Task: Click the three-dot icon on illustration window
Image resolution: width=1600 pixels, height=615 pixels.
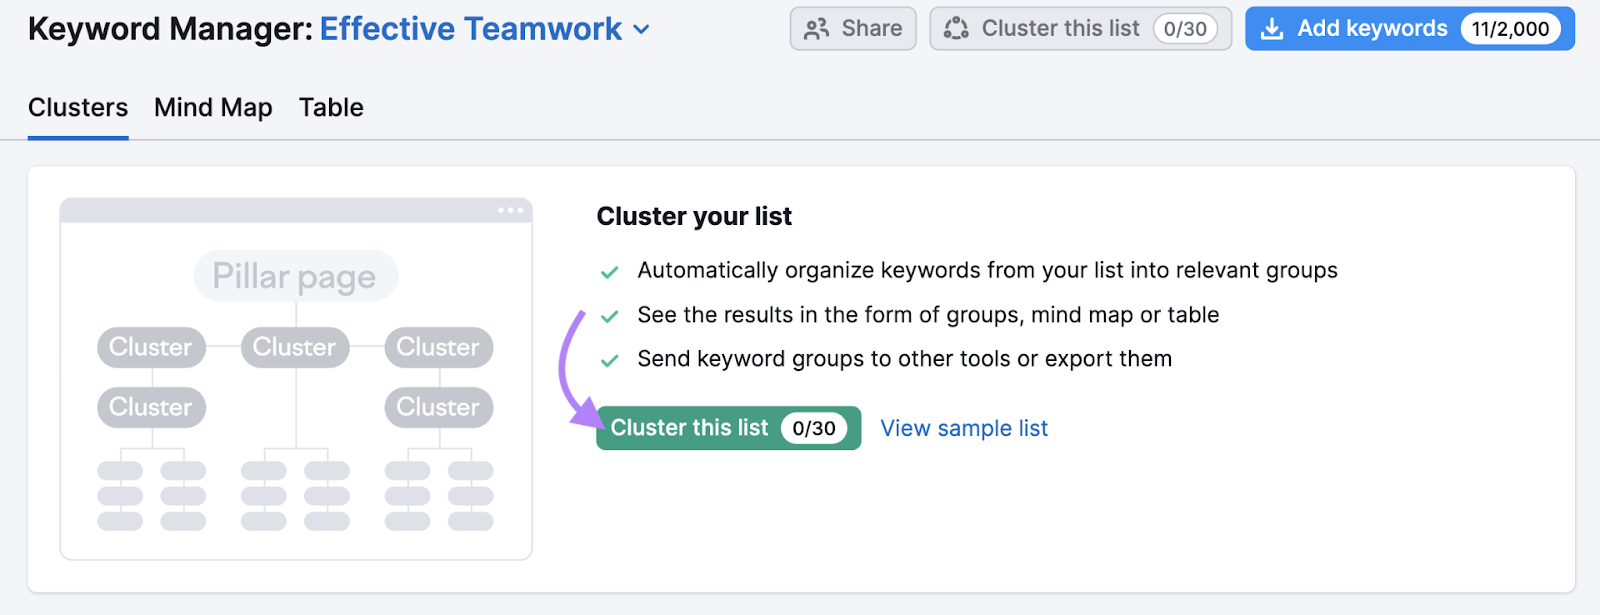Action: coord(510,210)
